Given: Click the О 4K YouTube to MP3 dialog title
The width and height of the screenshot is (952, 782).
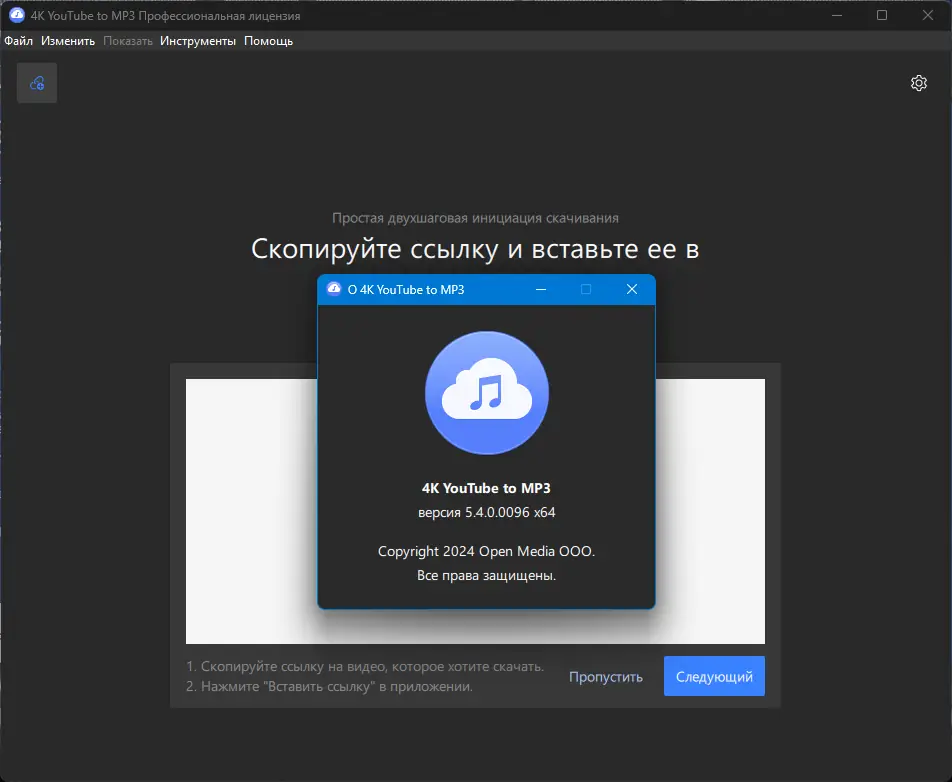Looking at the screenshot, I should coord(406,290).
